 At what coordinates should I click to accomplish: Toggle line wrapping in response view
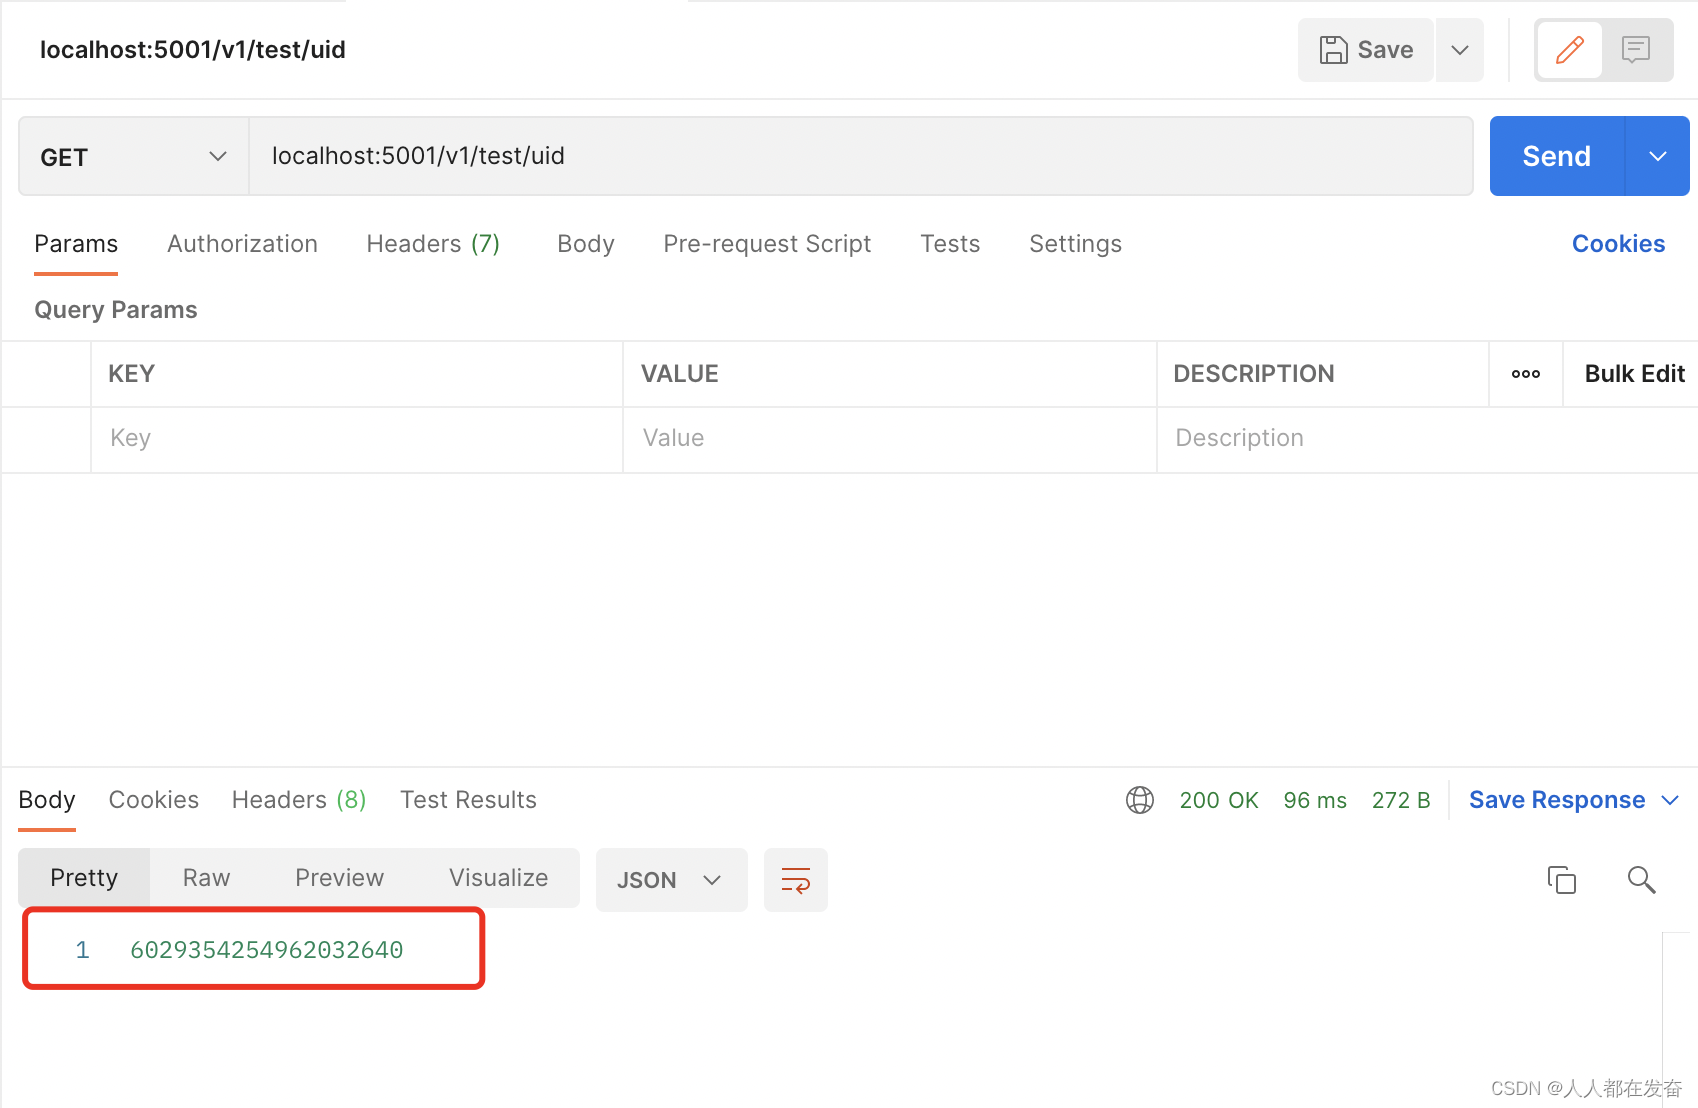point(795,880)
